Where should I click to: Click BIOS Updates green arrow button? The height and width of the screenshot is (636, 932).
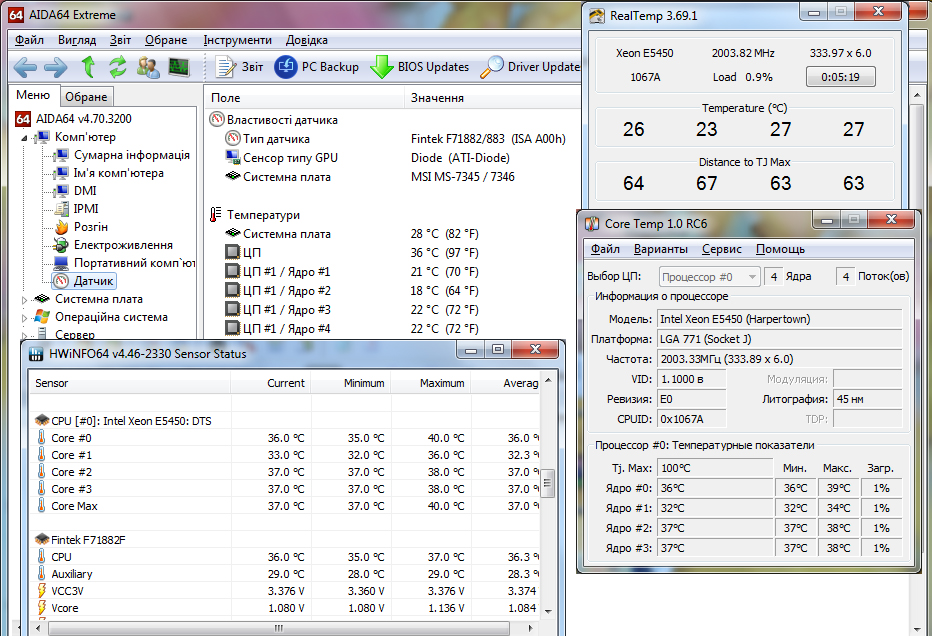pyautogui.click(x=420, y=67)
